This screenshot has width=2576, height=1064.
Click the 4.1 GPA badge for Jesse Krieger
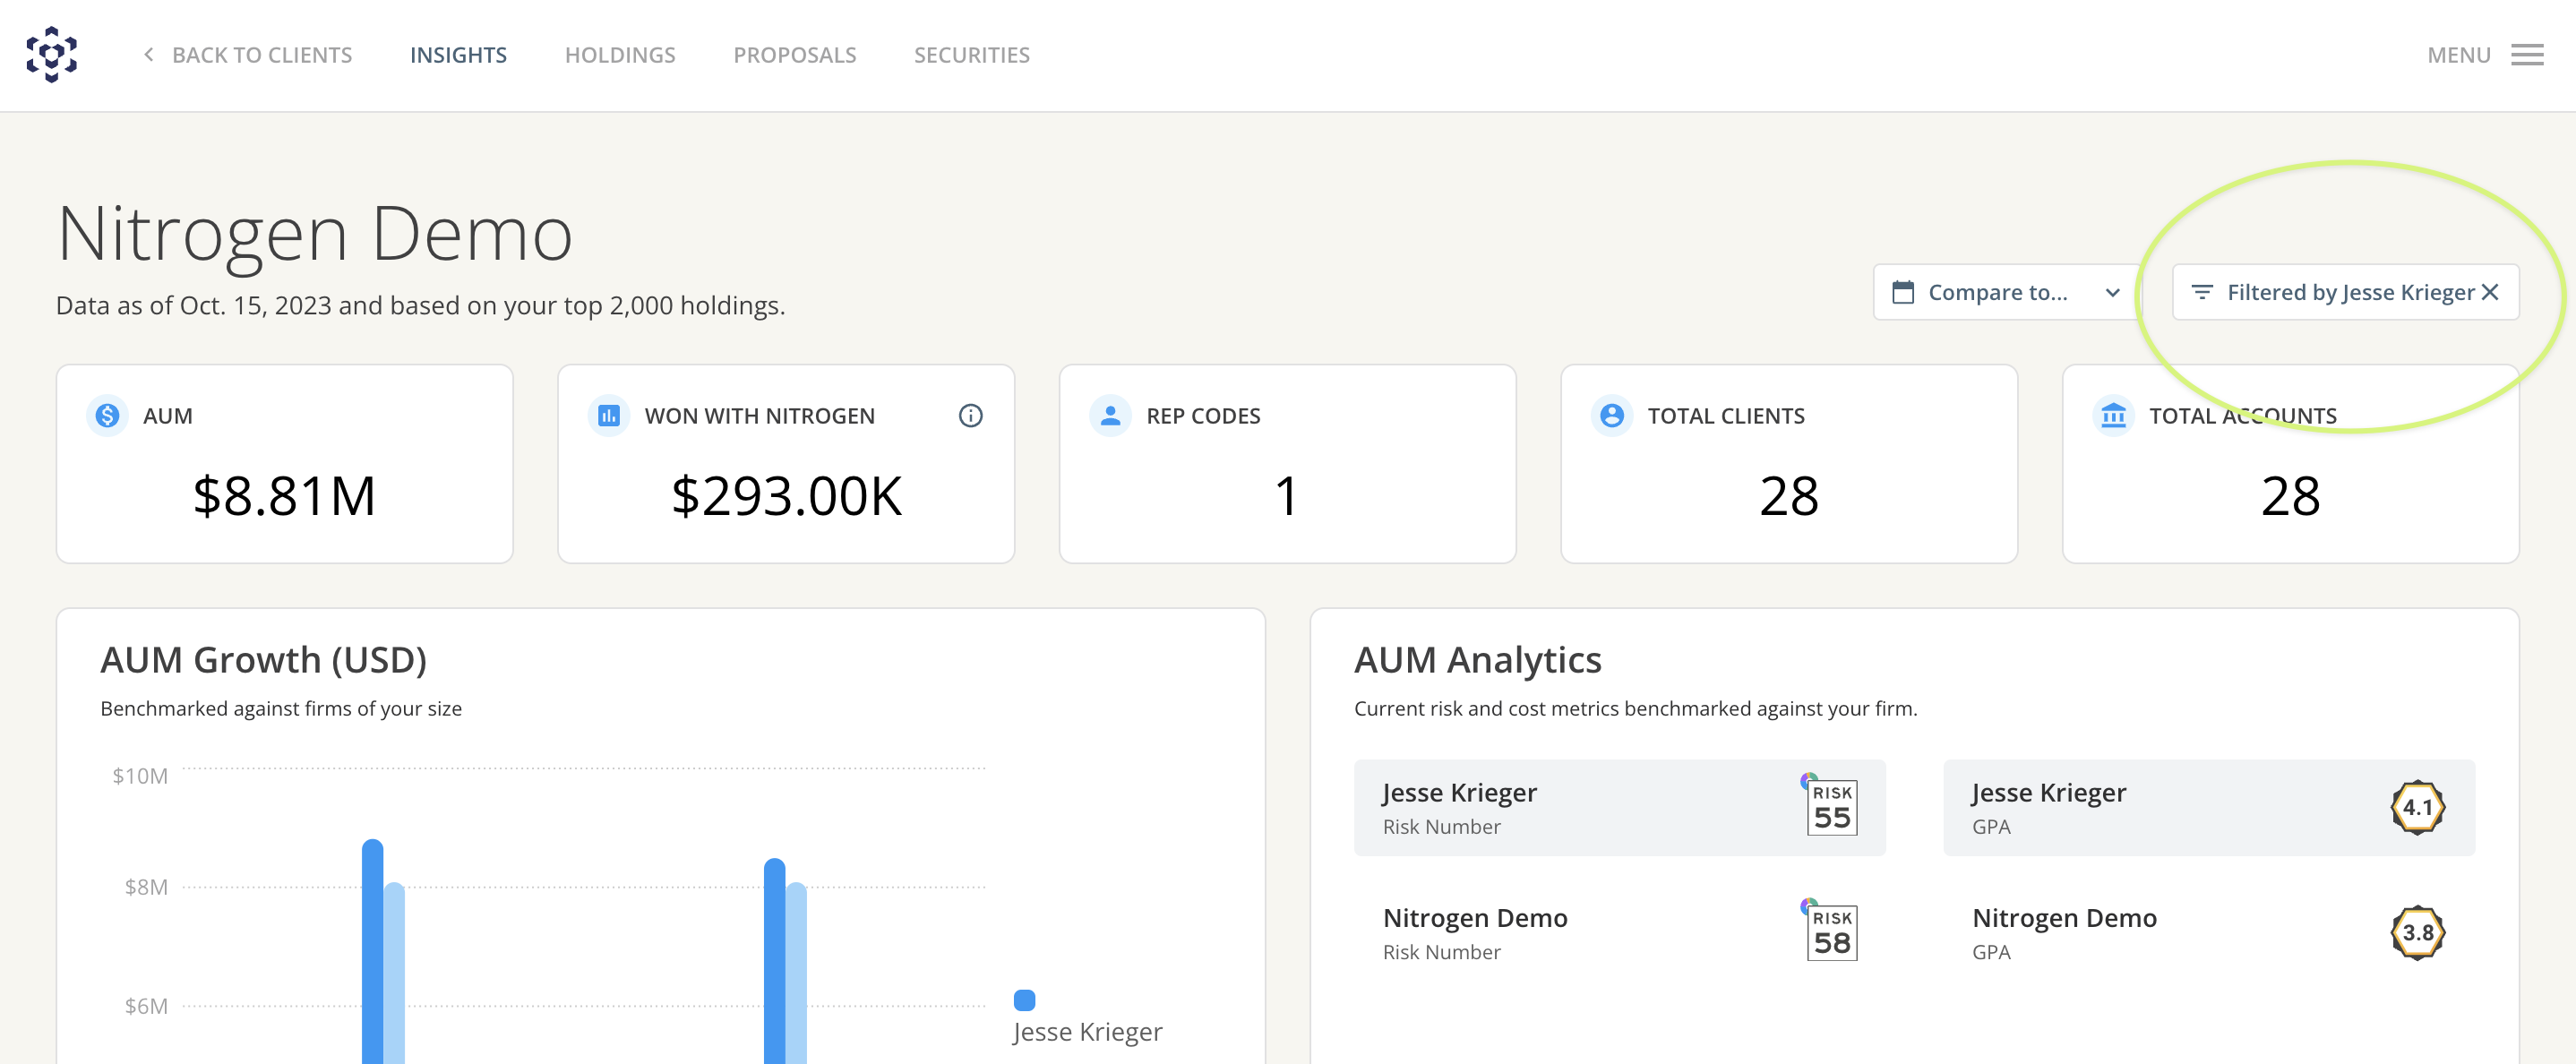click(x=2420, y=807)
